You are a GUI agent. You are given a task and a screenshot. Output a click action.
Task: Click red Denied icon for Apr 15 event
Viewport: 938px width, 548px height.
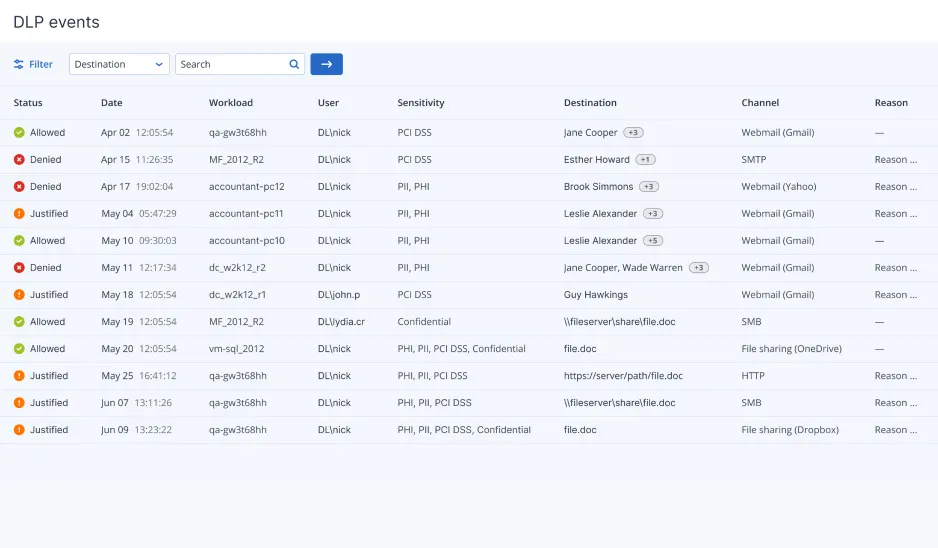point(19,159)
